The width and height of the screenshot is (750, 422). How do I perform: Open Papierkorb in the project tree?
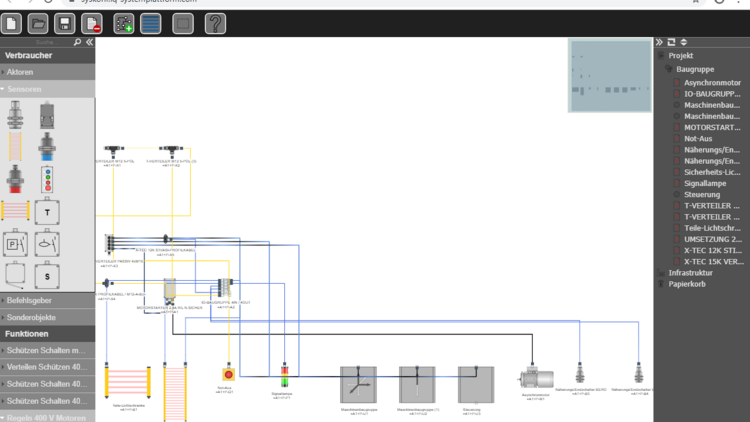(688, 284)
